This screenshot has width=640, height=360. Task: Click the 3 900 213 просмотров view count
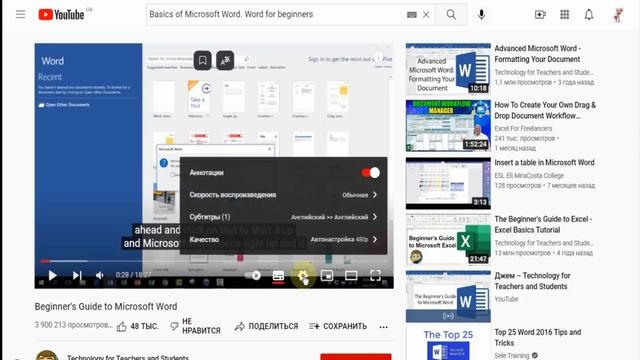point(73,325)
